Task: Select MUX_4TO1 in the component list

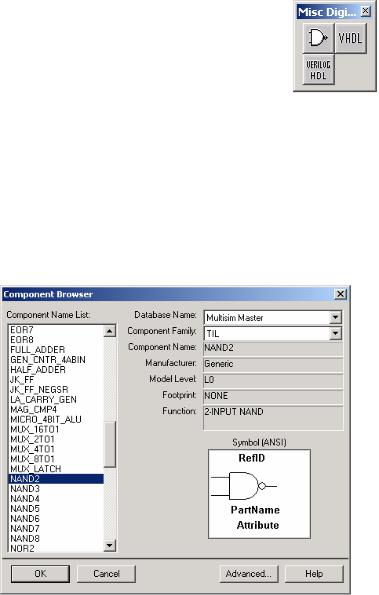Action: 56,449
